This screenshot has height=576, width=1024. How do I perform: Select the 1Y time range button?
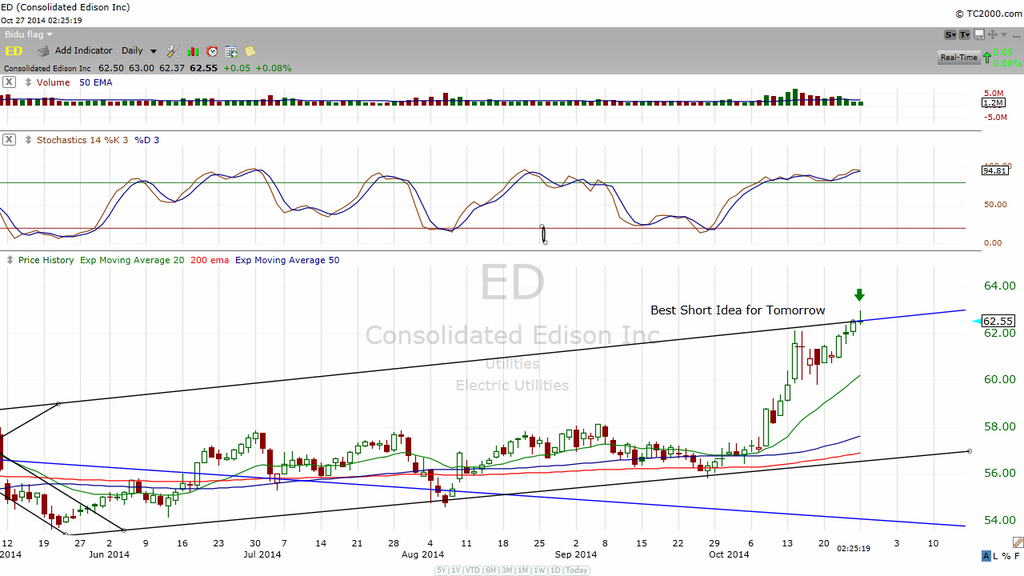pyautogui.click(x=456, y=570)
